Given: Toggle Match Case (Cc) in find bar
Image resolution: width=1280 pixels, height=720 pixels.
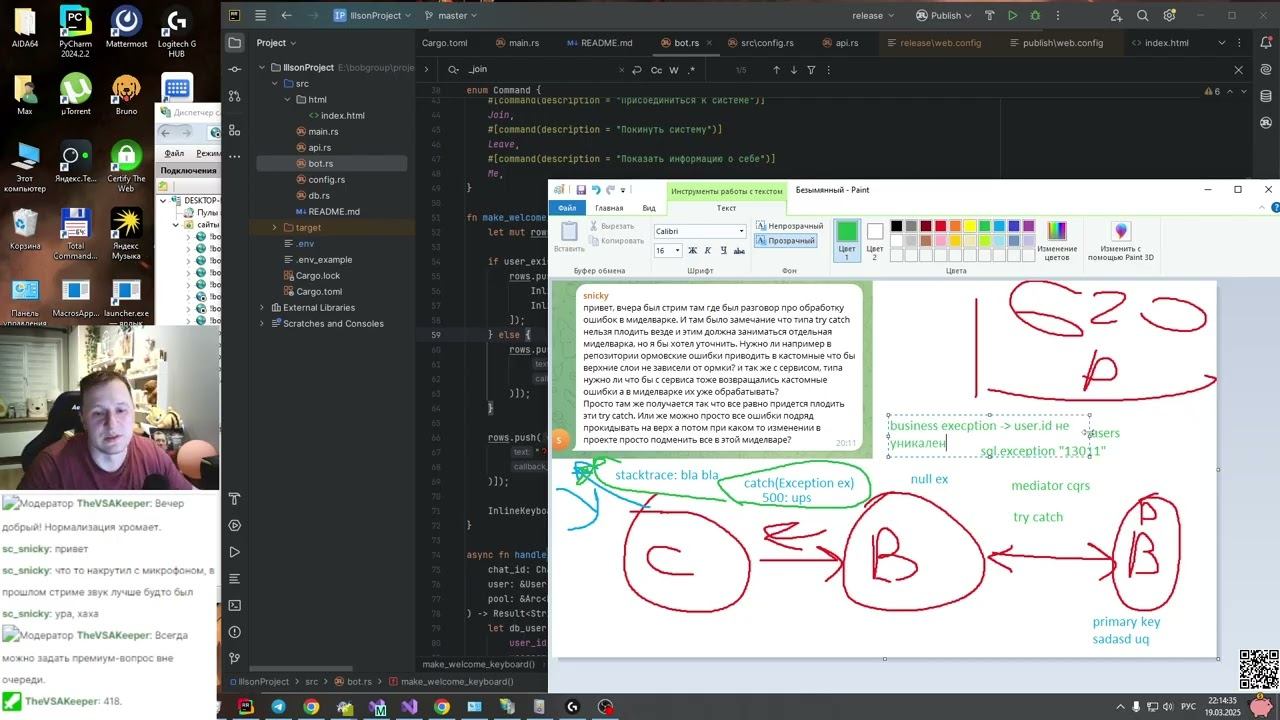Looking at the screenshot, I should 656,70.
